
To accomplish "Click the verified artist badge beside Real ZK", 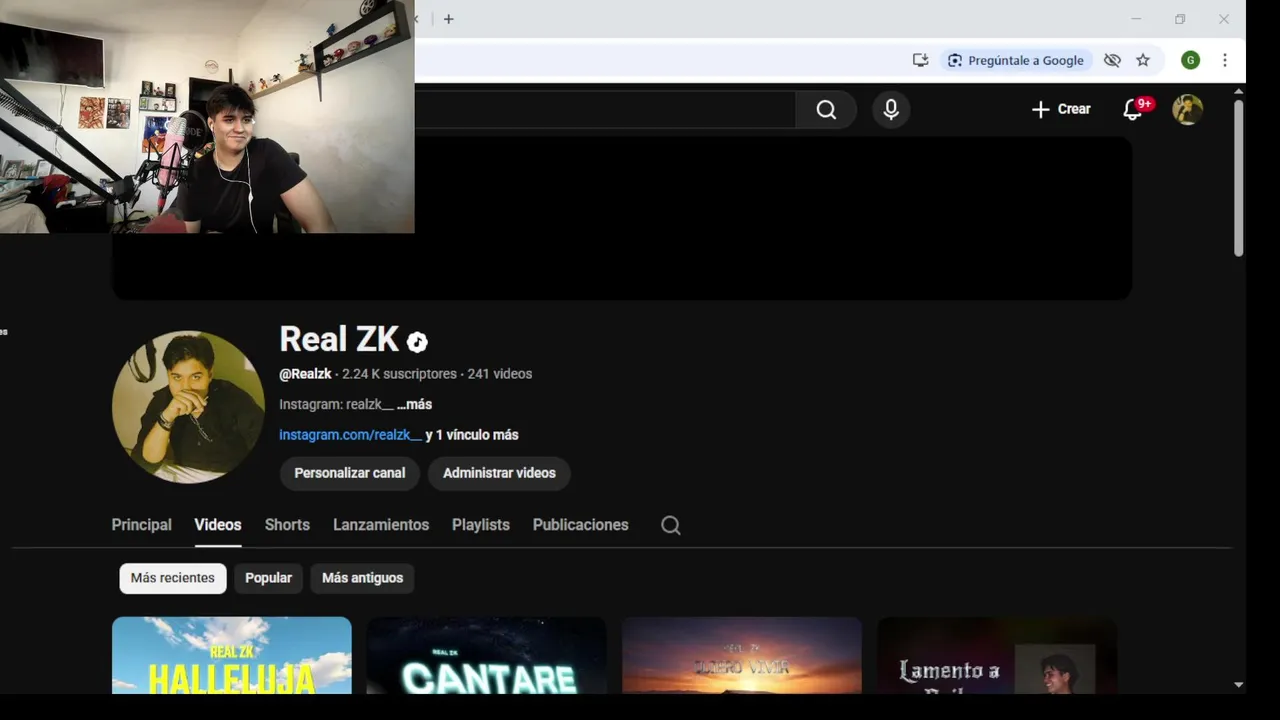I will 417,342.
